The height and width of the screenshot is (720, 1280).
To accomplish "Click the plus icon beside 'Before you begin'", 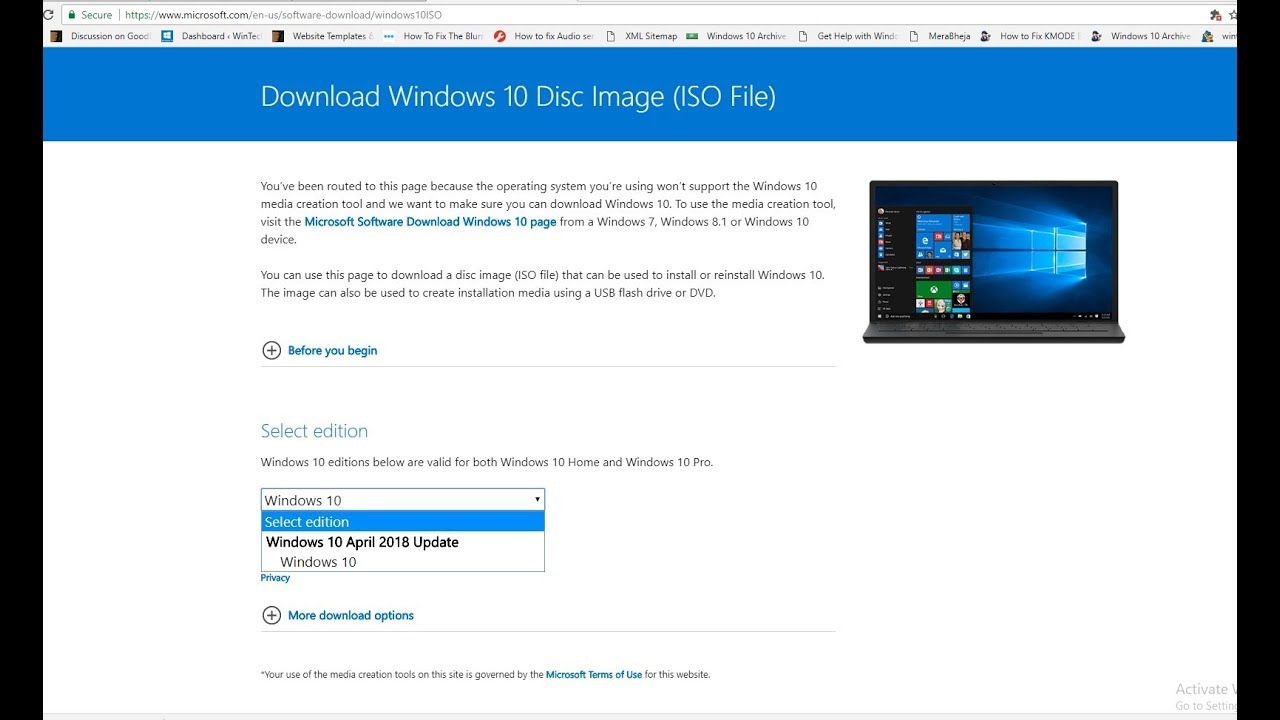I will point(271,350).
